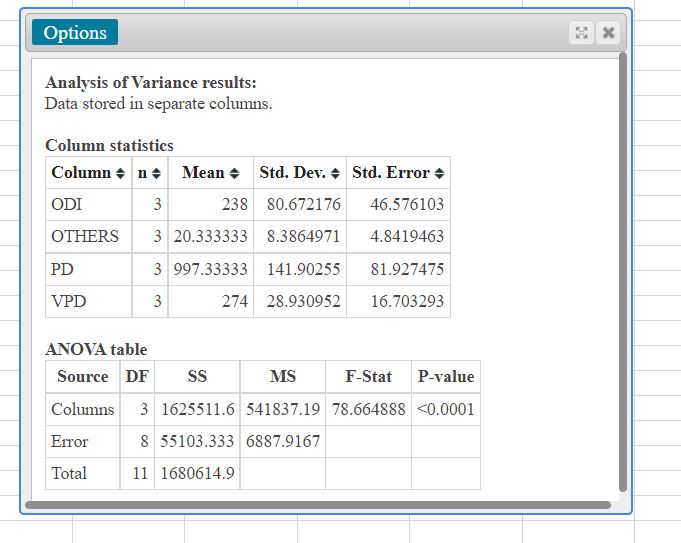Click OTHERS Std. Dev. 8.3864971
This screenshot has width=681, height=543.
point(304,236)
